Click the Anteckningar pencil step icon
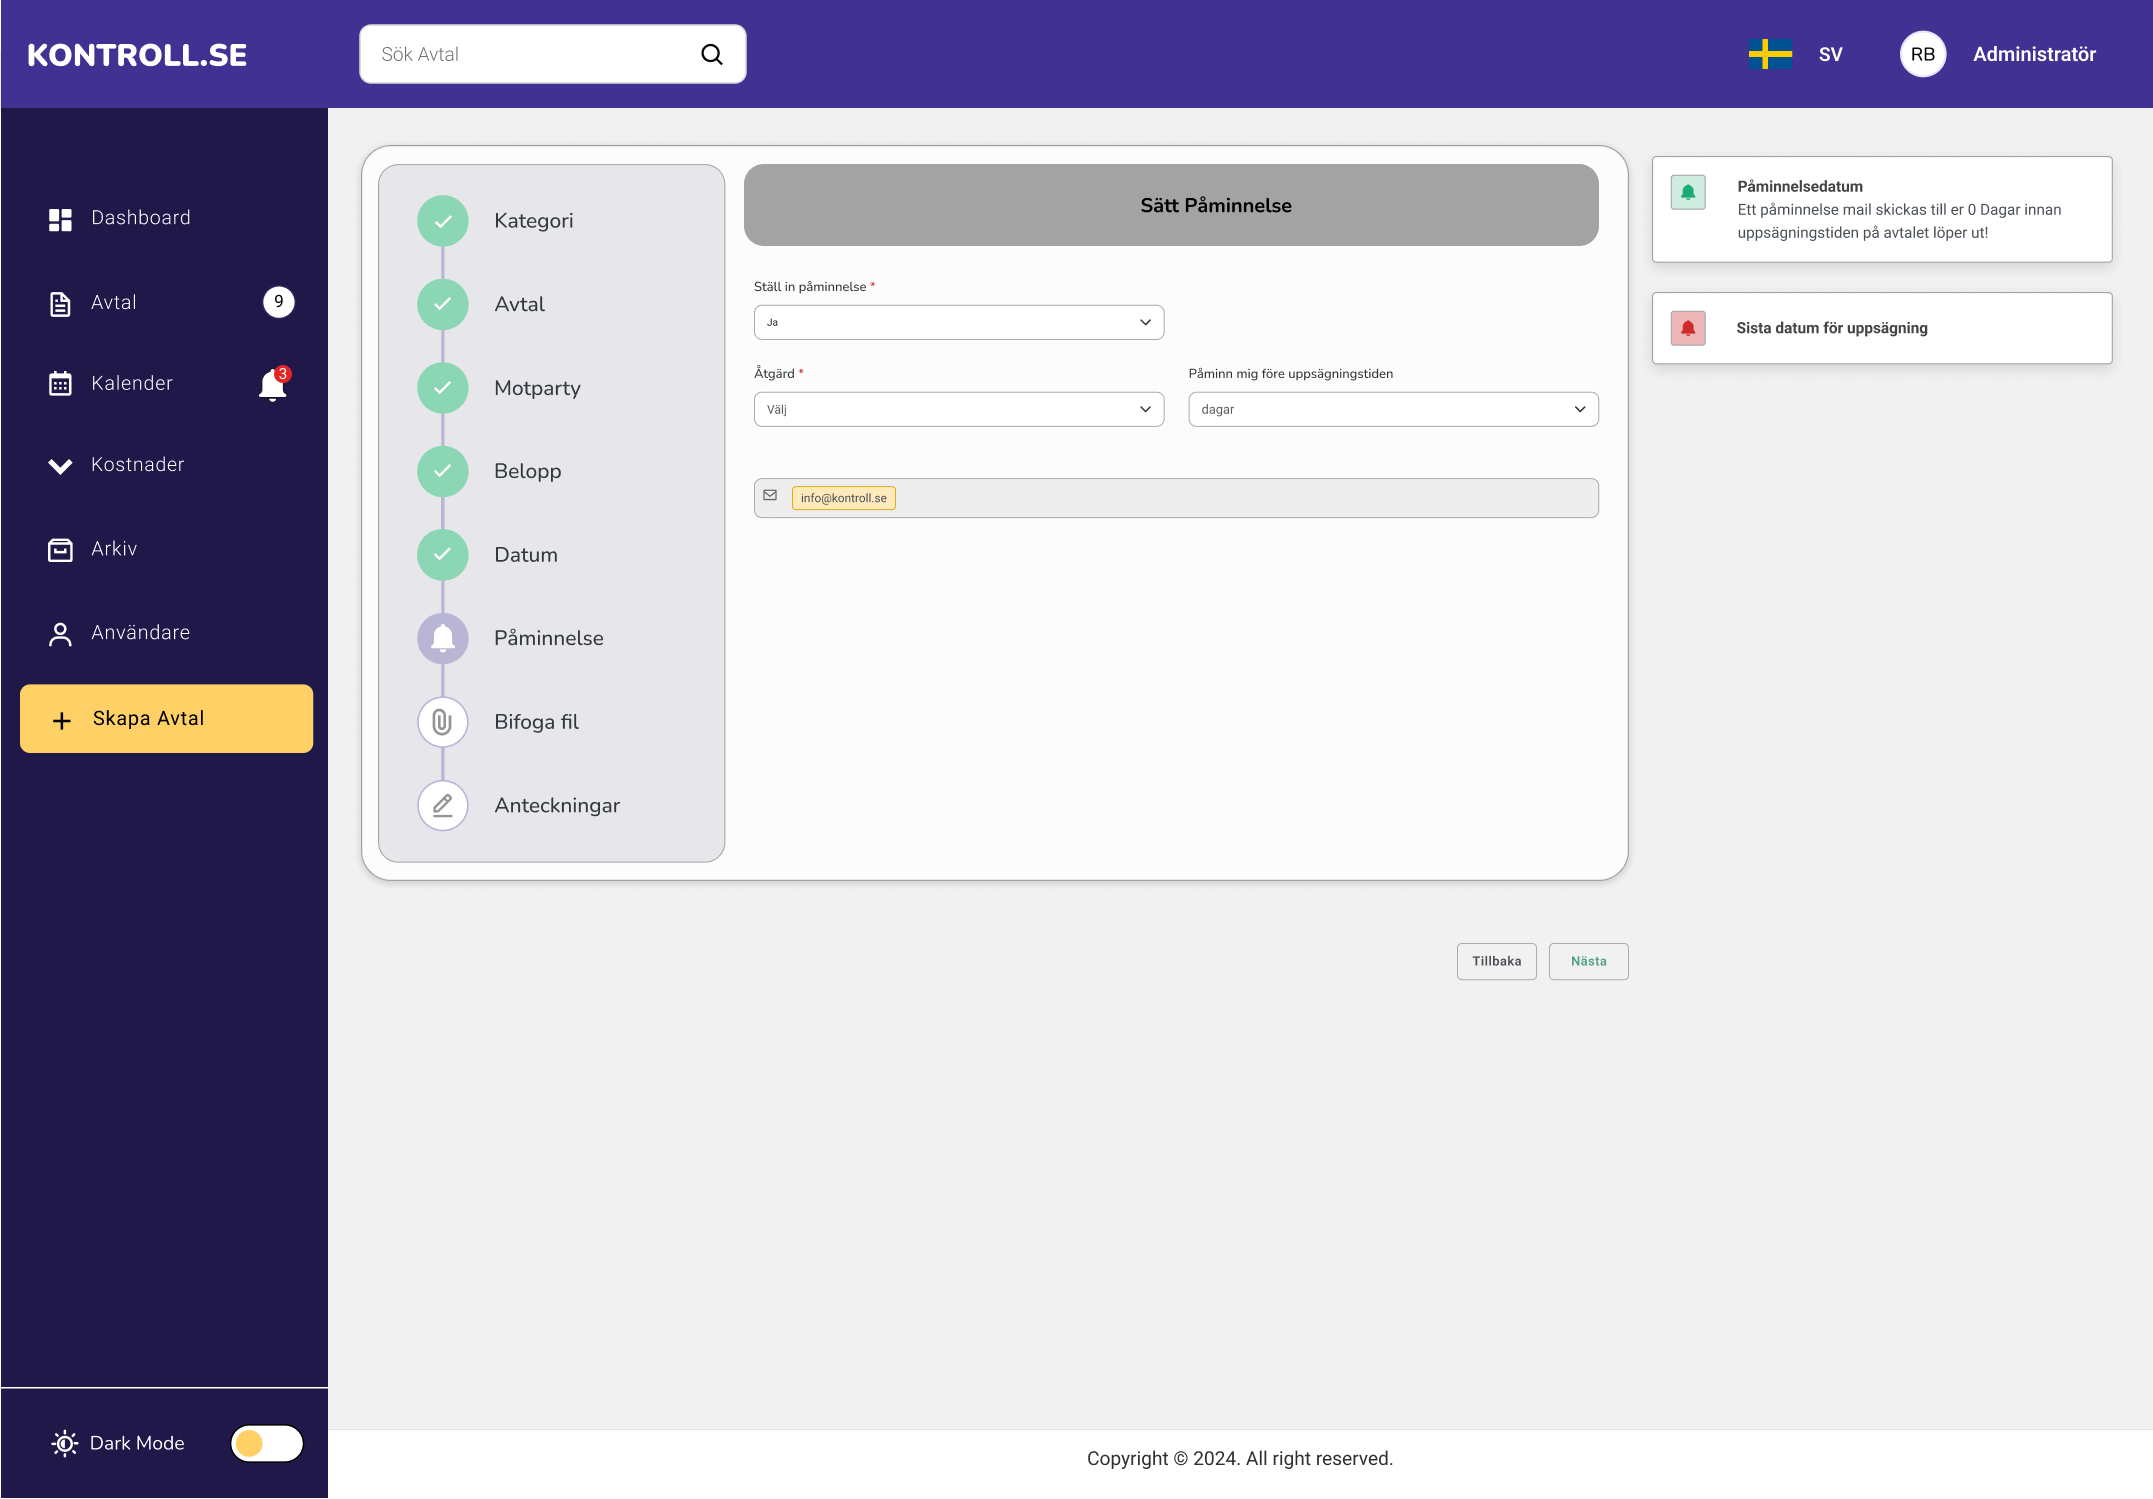The image size is (2153, 1499). tap(442, 805)
